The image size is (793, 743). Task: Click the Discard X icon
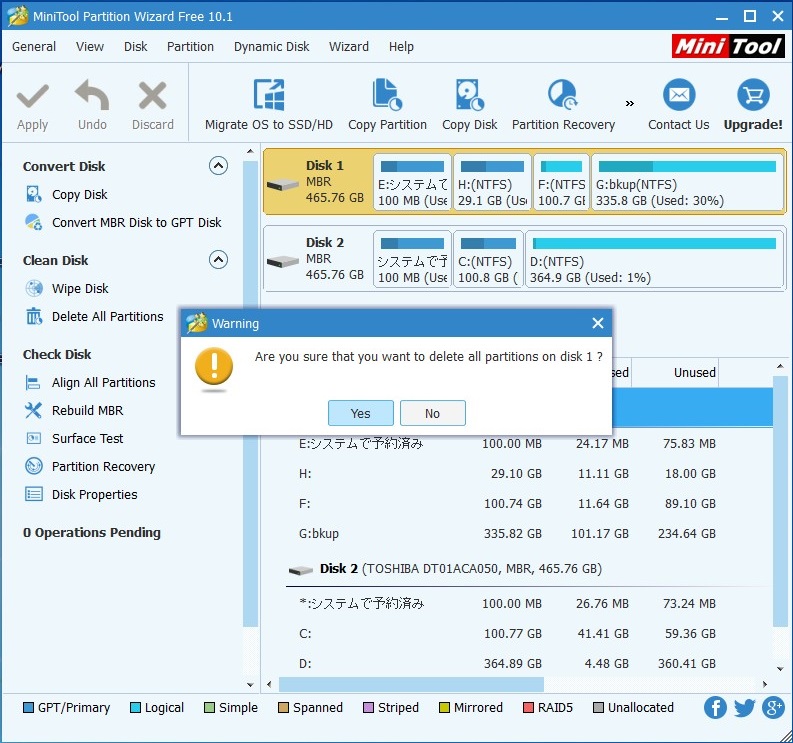point(152,96)
